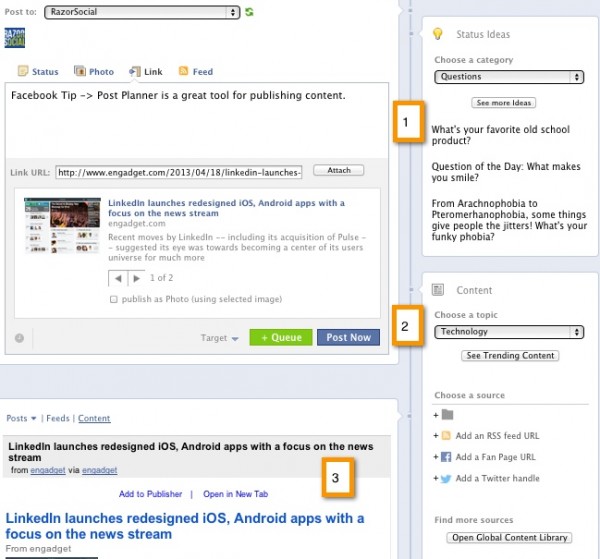600x559 pixels.
Task: Click the gray folder icon under Choose a source
Action: click(x=447, y=414)
